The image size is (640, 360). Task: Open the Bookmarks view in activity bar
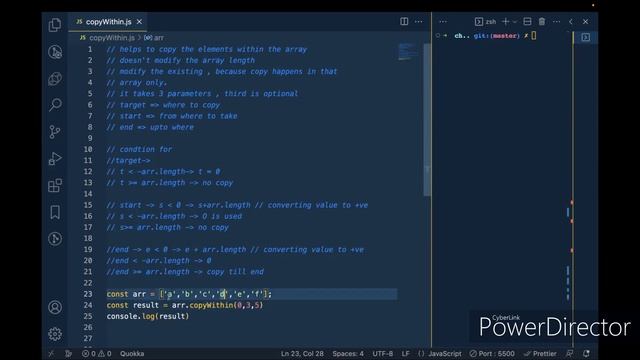55,212
